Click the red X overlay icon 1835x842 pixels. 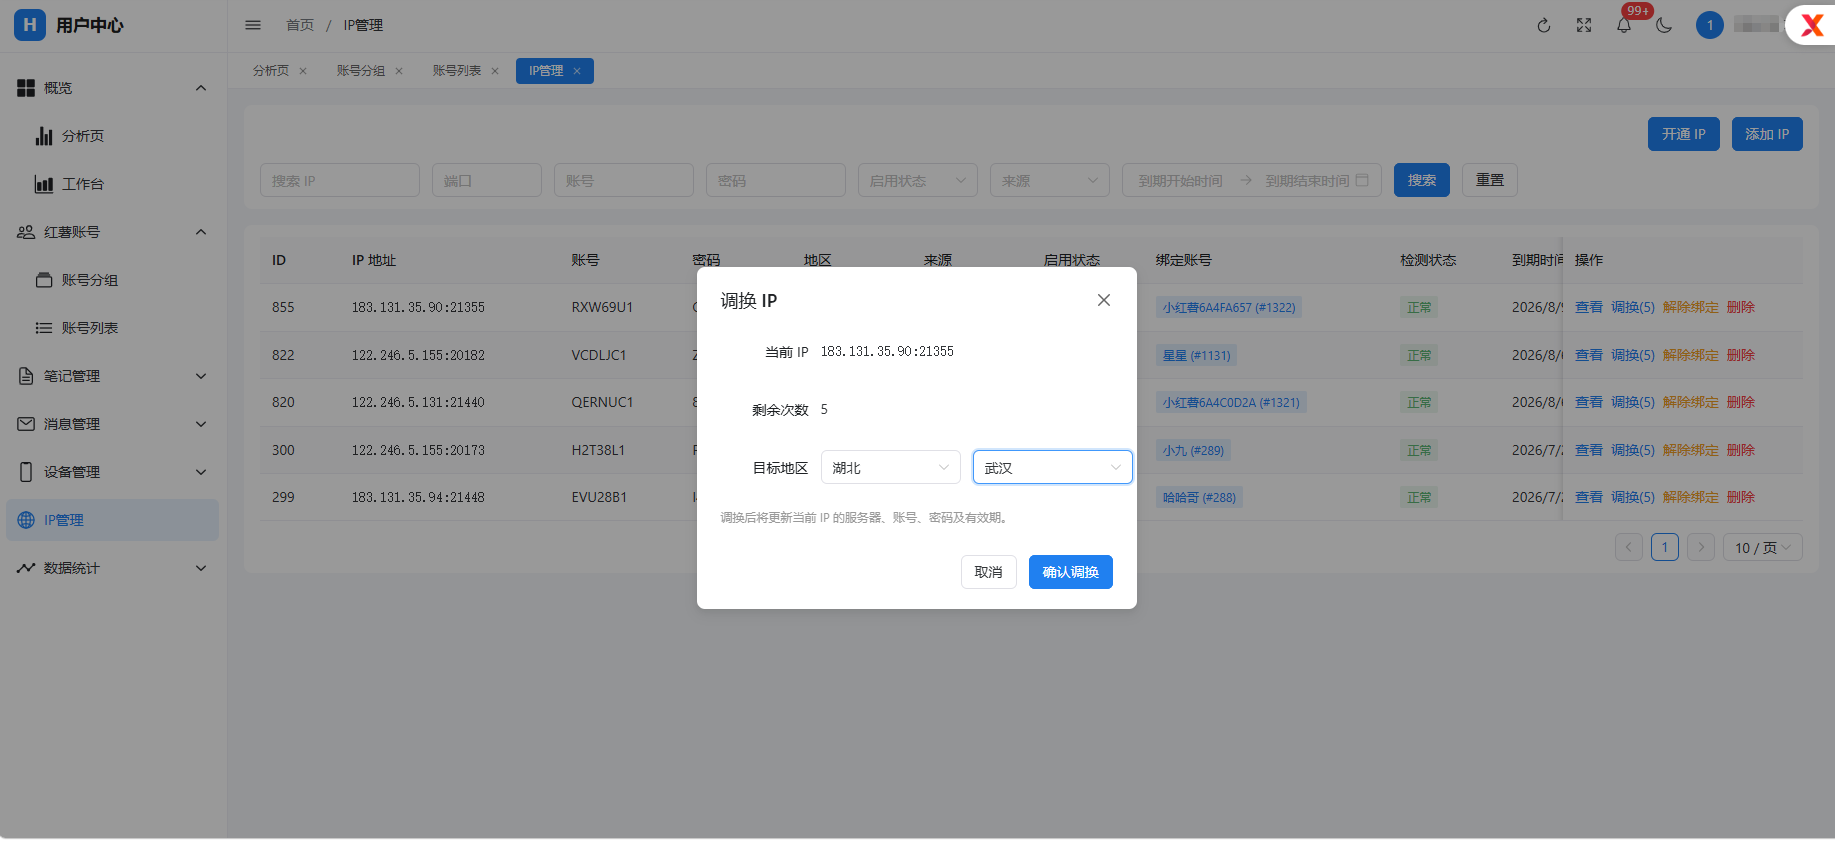coord(1812,25)
